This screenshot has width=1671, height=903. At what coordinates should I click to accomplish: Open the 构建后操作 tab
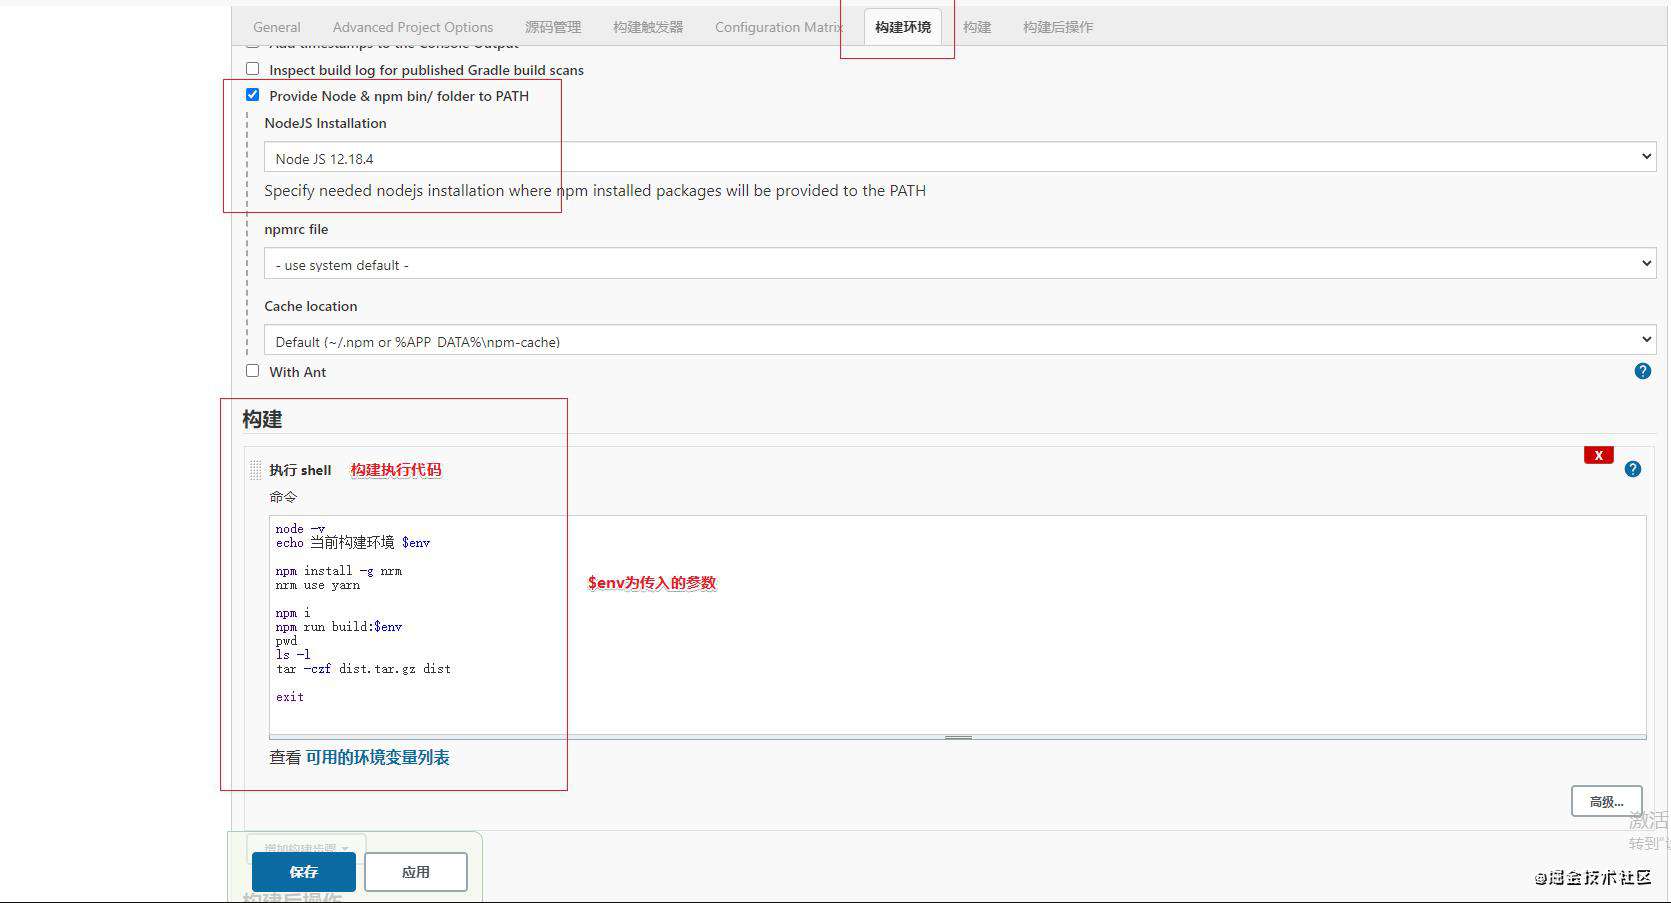point(1058,27)
